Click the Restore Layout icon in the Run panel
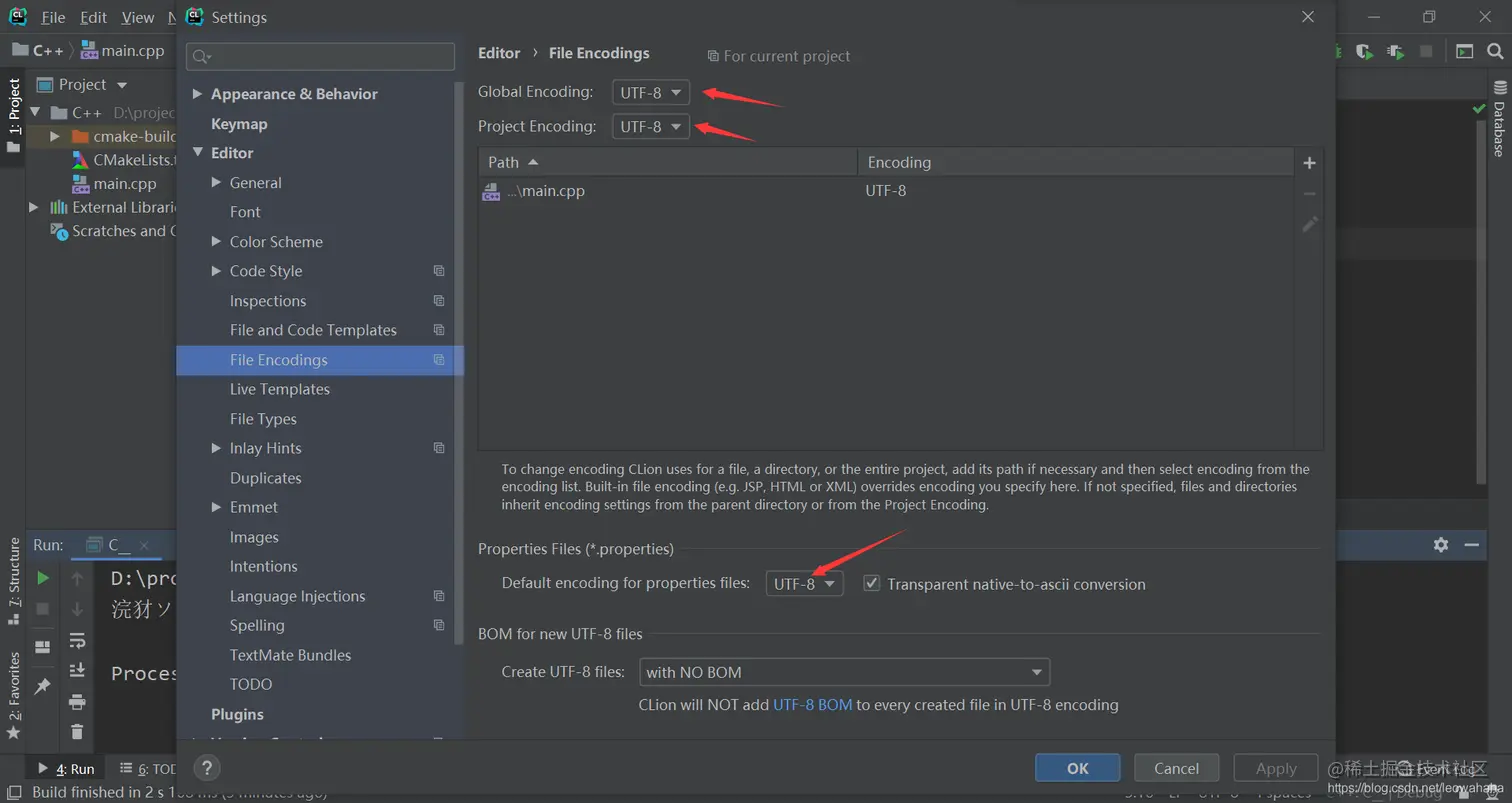The width and height of the screenshot is (1512, 803). 42,647
